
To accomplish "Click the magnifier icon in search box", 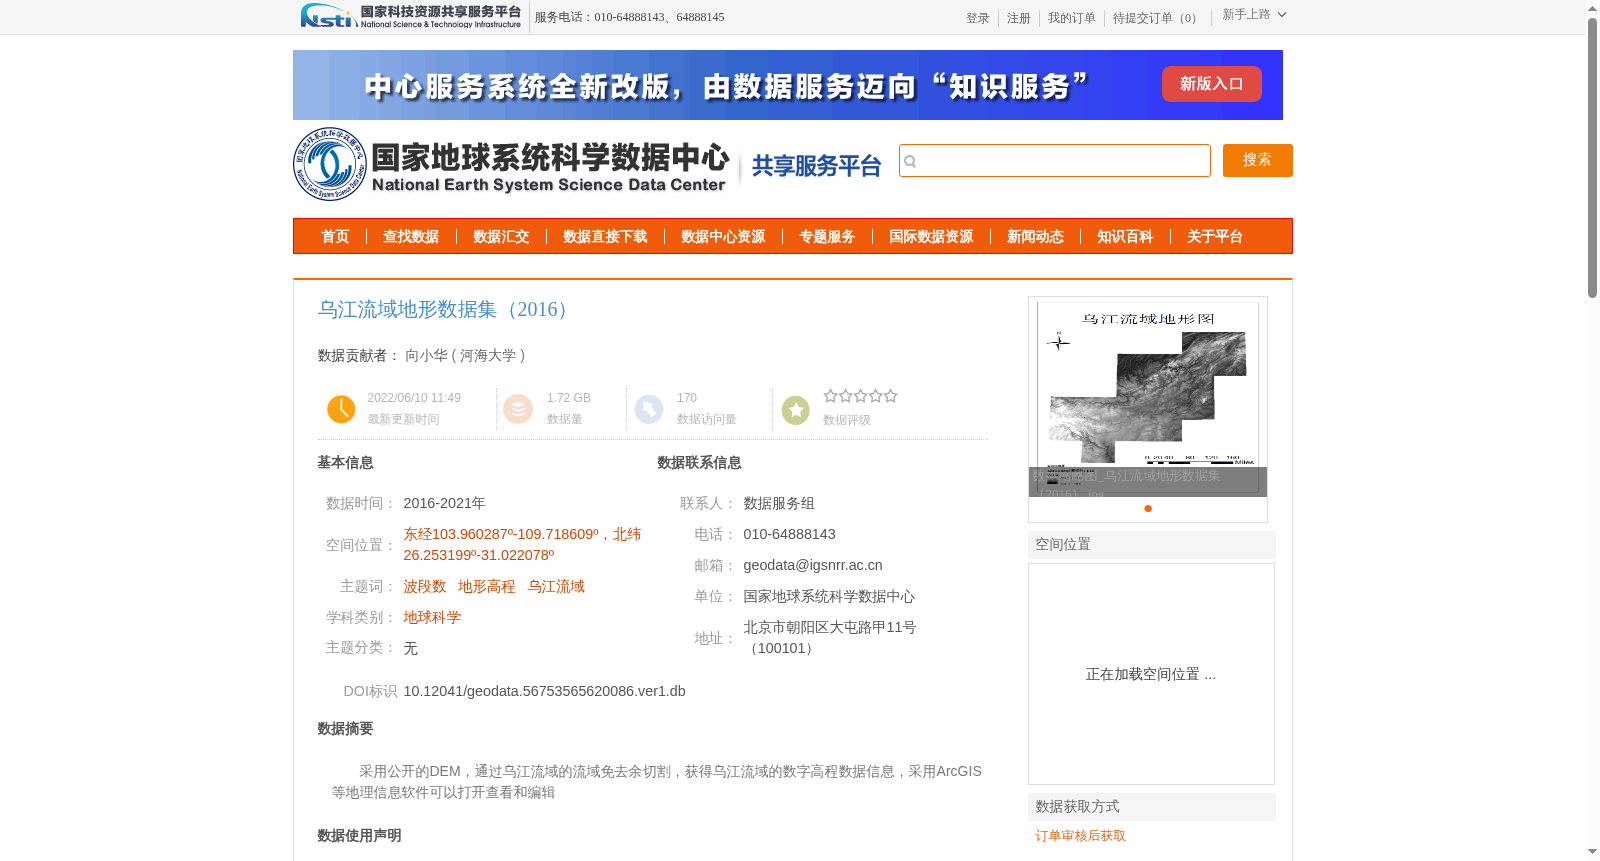I will pyautogui.click(x=910, y=161).
